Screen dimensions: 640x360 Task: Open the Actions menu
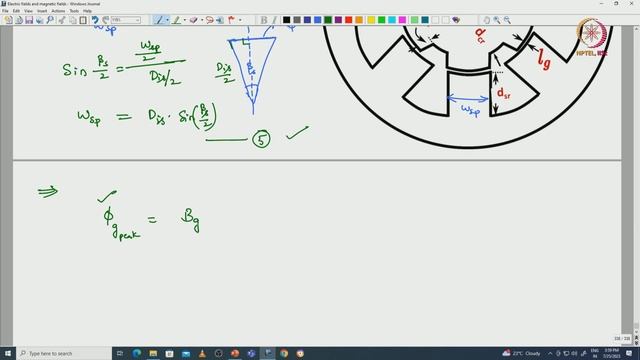pyautogui.click(x=58, y=11)
